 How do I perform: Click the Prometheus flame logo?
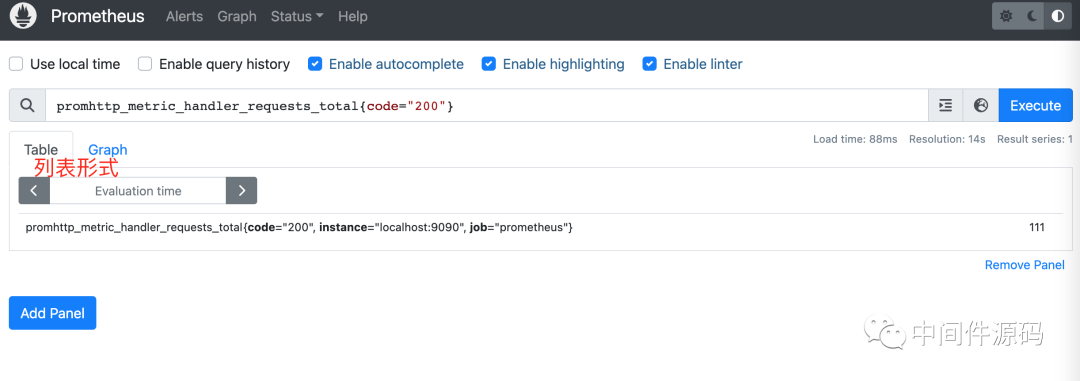[23, 16]
